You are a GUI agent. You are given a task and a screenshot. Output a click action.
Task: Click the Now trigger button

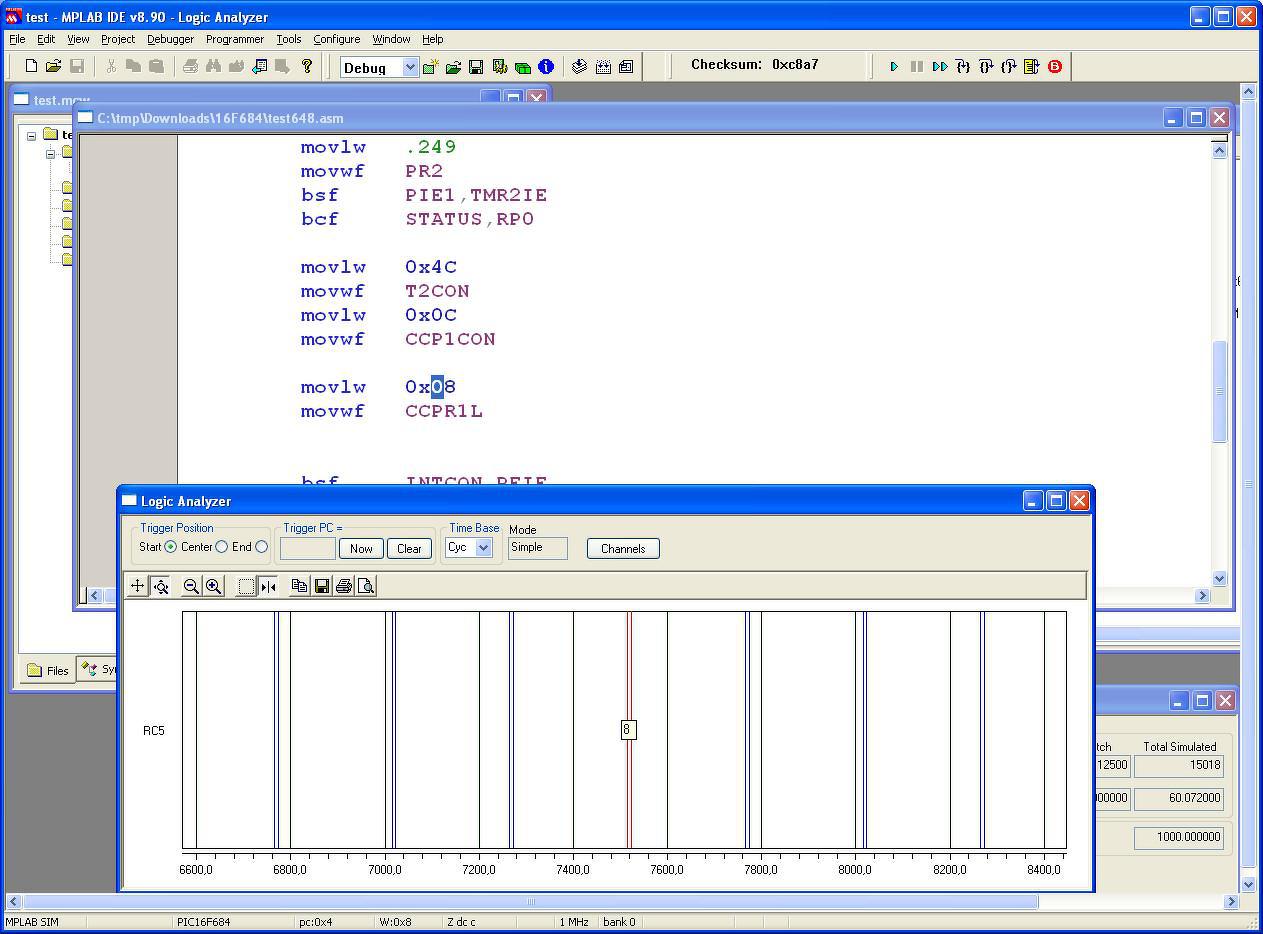[361, 548]
